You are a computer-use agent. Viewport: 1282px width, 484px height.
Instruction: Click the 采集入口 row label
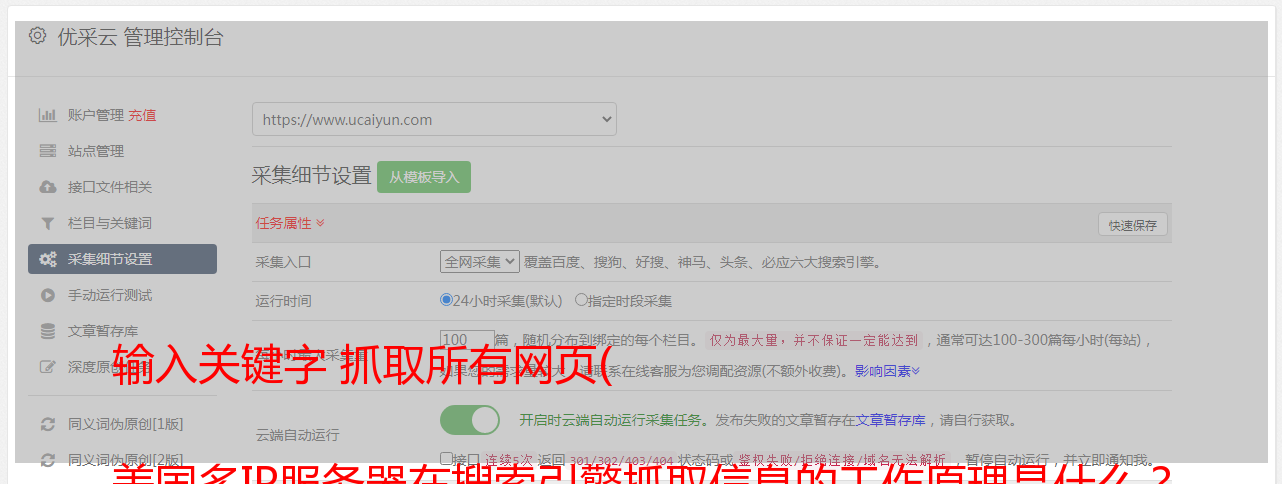(x=284, y=262)
